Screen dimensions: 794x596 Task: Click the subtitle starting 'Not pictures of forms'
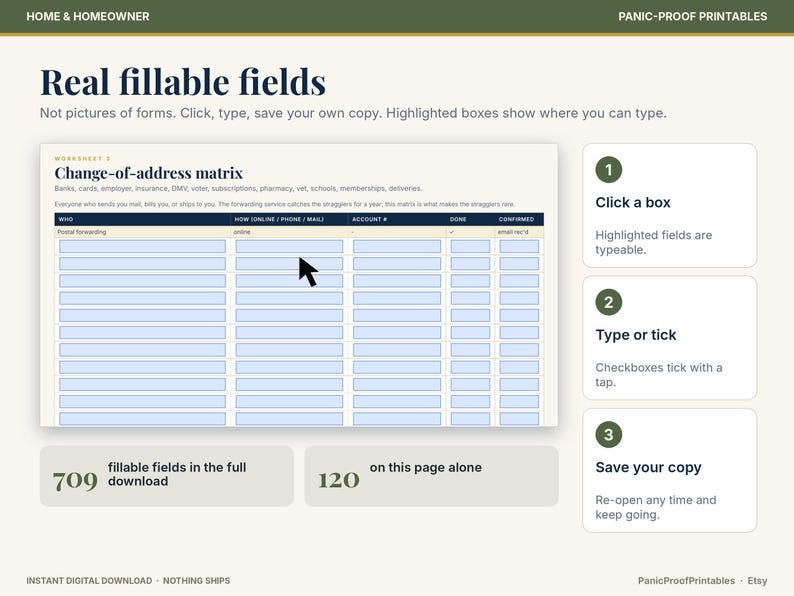tap(353, 113)
